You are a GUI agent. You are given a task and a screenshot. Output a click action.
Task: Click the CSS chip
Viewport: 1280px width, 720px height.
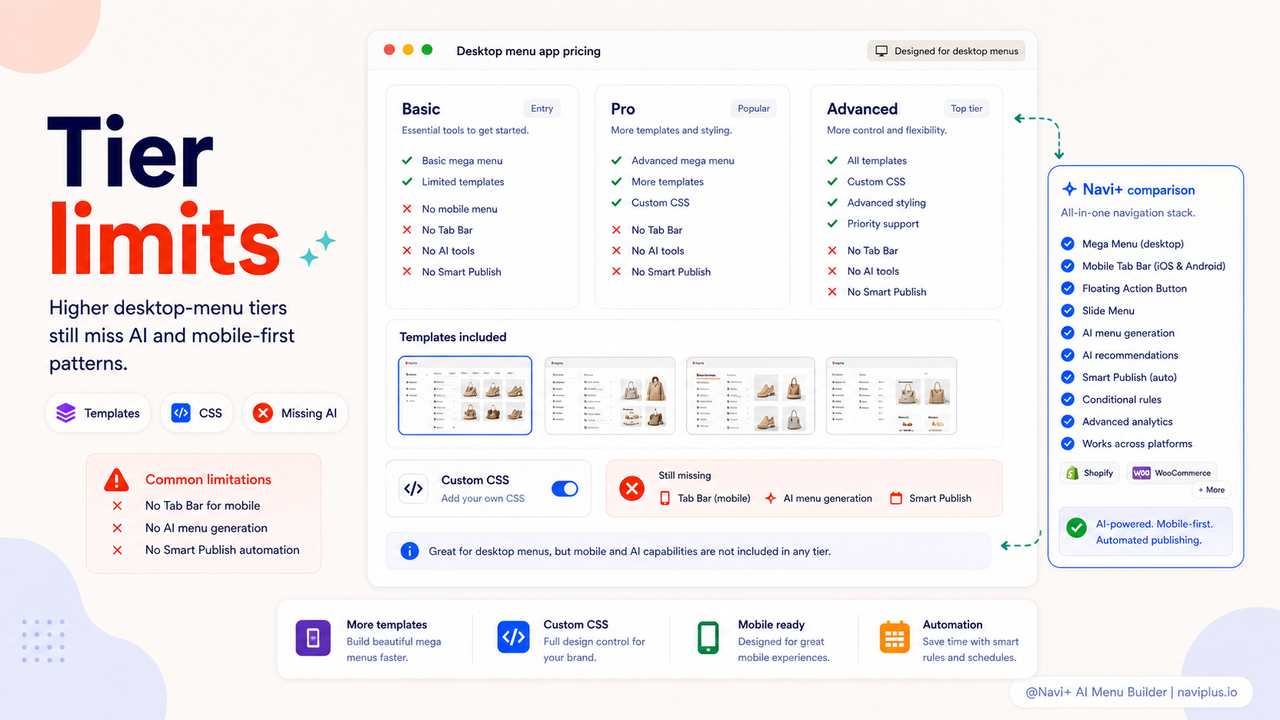coord(197,413)
